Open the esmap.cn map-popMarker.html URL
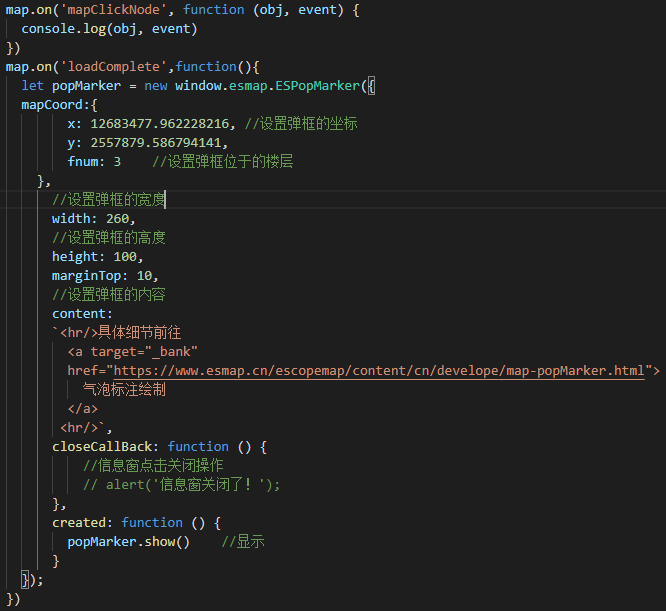 click(379, 371)
